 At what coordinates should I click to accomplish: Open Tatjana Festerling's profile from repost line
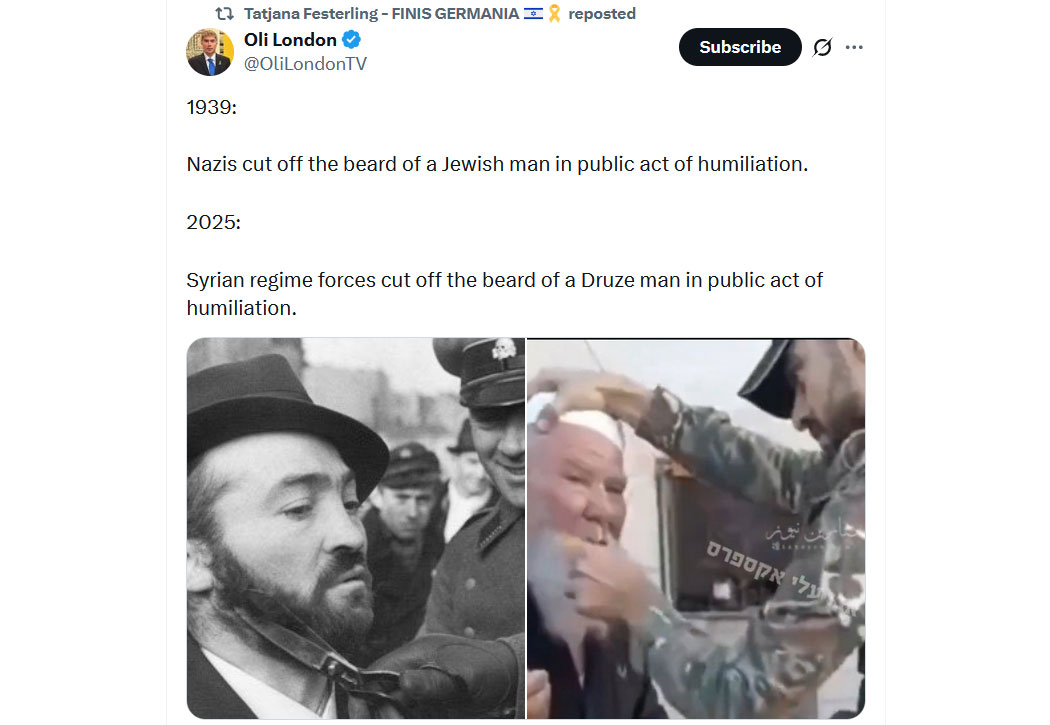coord(382,13)
